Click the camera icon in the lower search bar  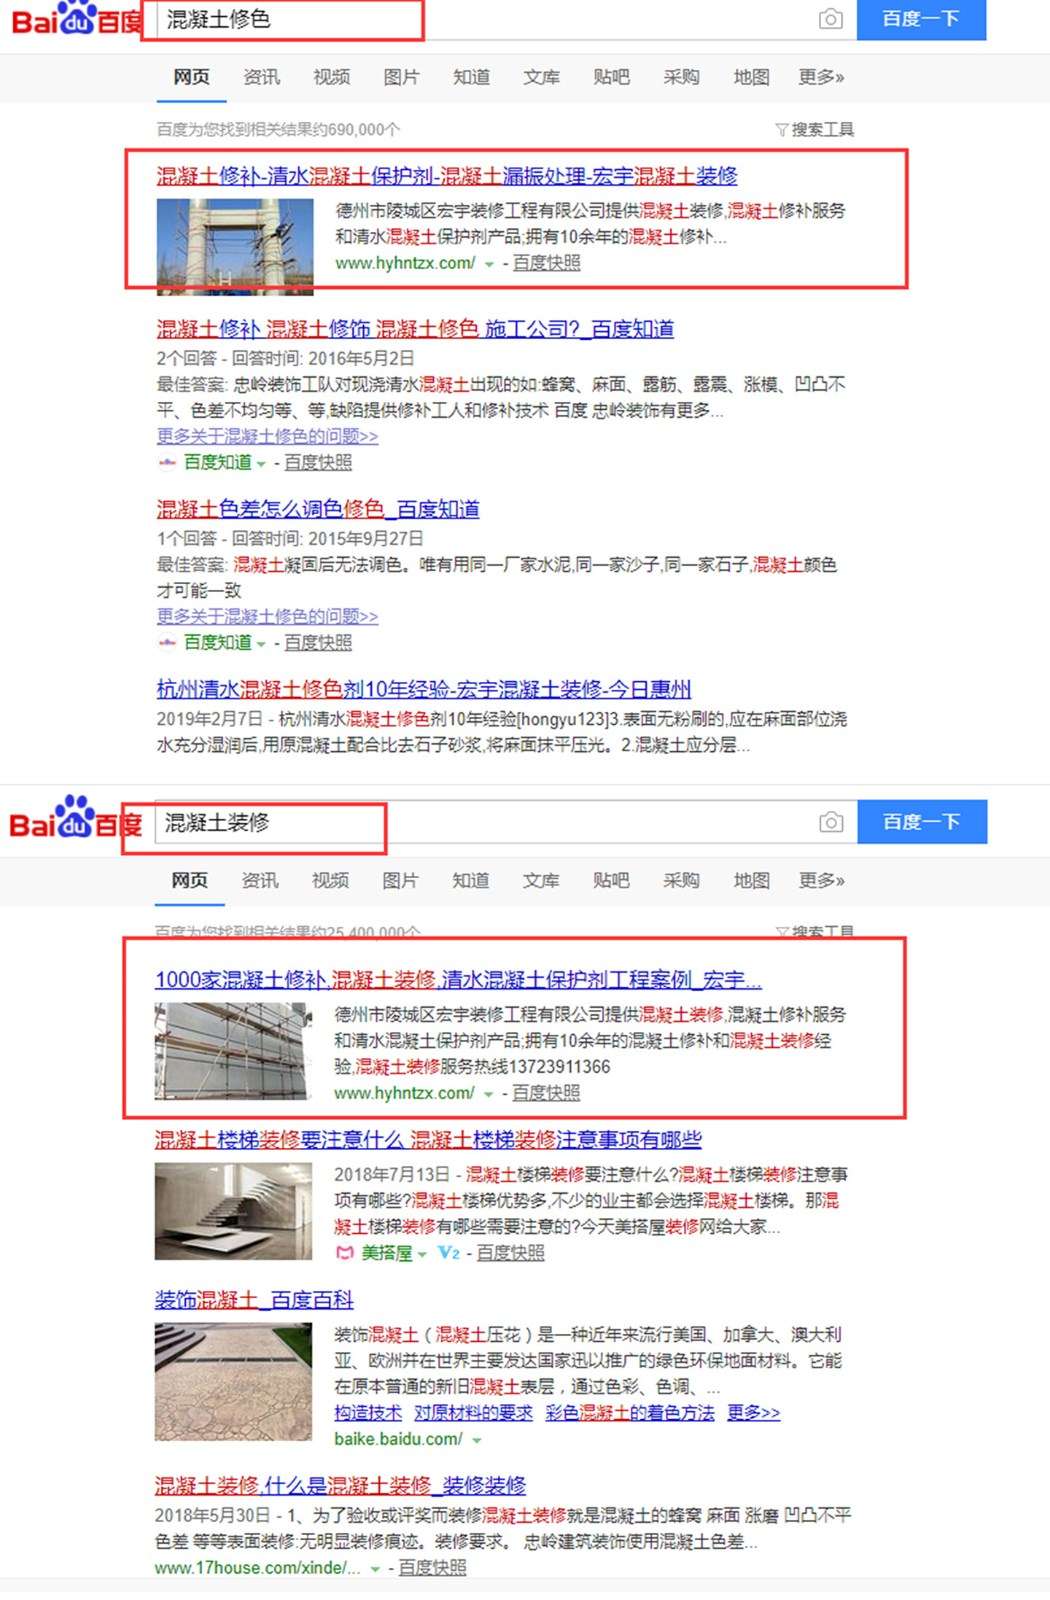click(x=830, y=822)
